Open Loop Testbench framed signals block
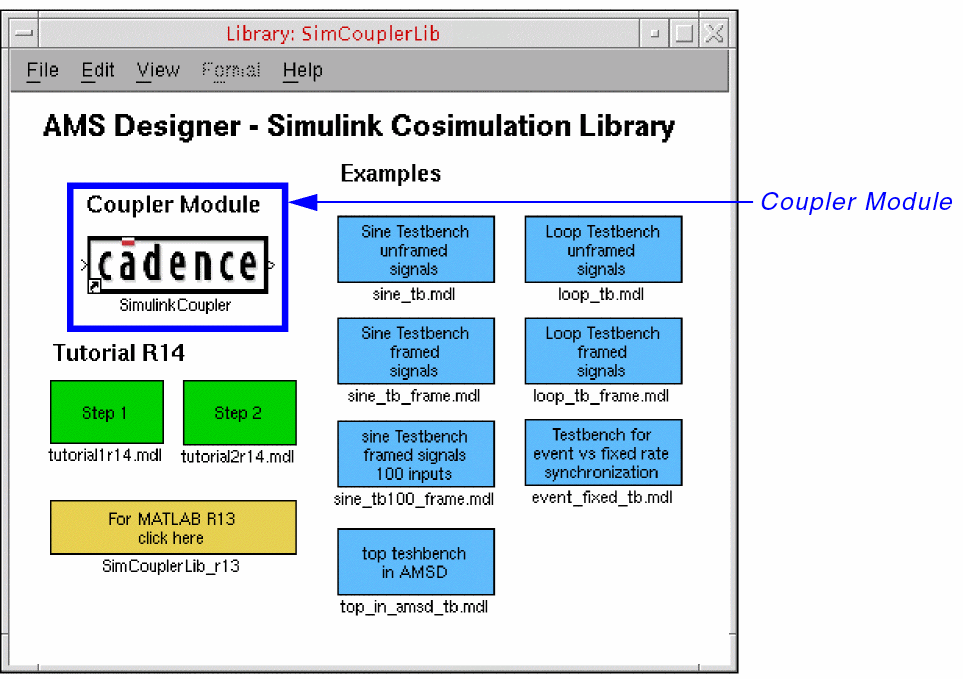963x679 pixels. click(603, 351)
